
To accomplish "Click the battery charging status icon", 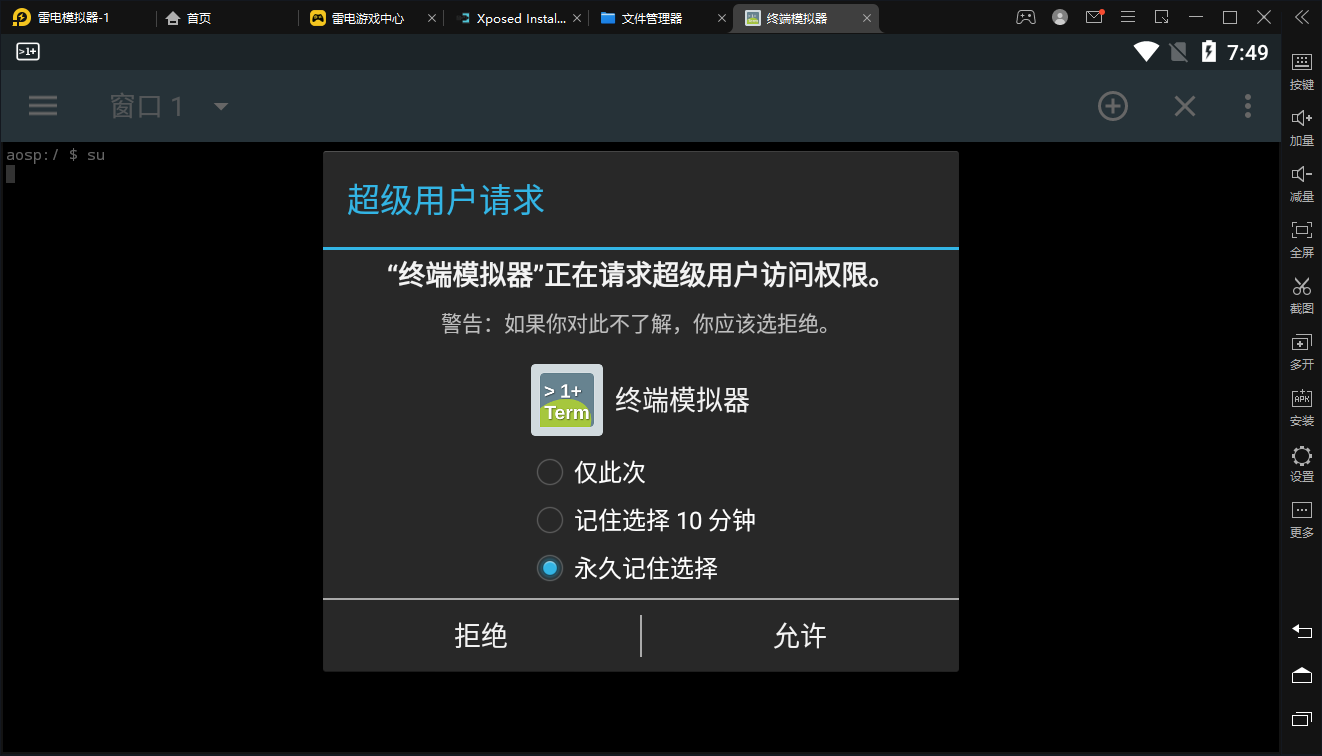I will (x=1208, y=52).
